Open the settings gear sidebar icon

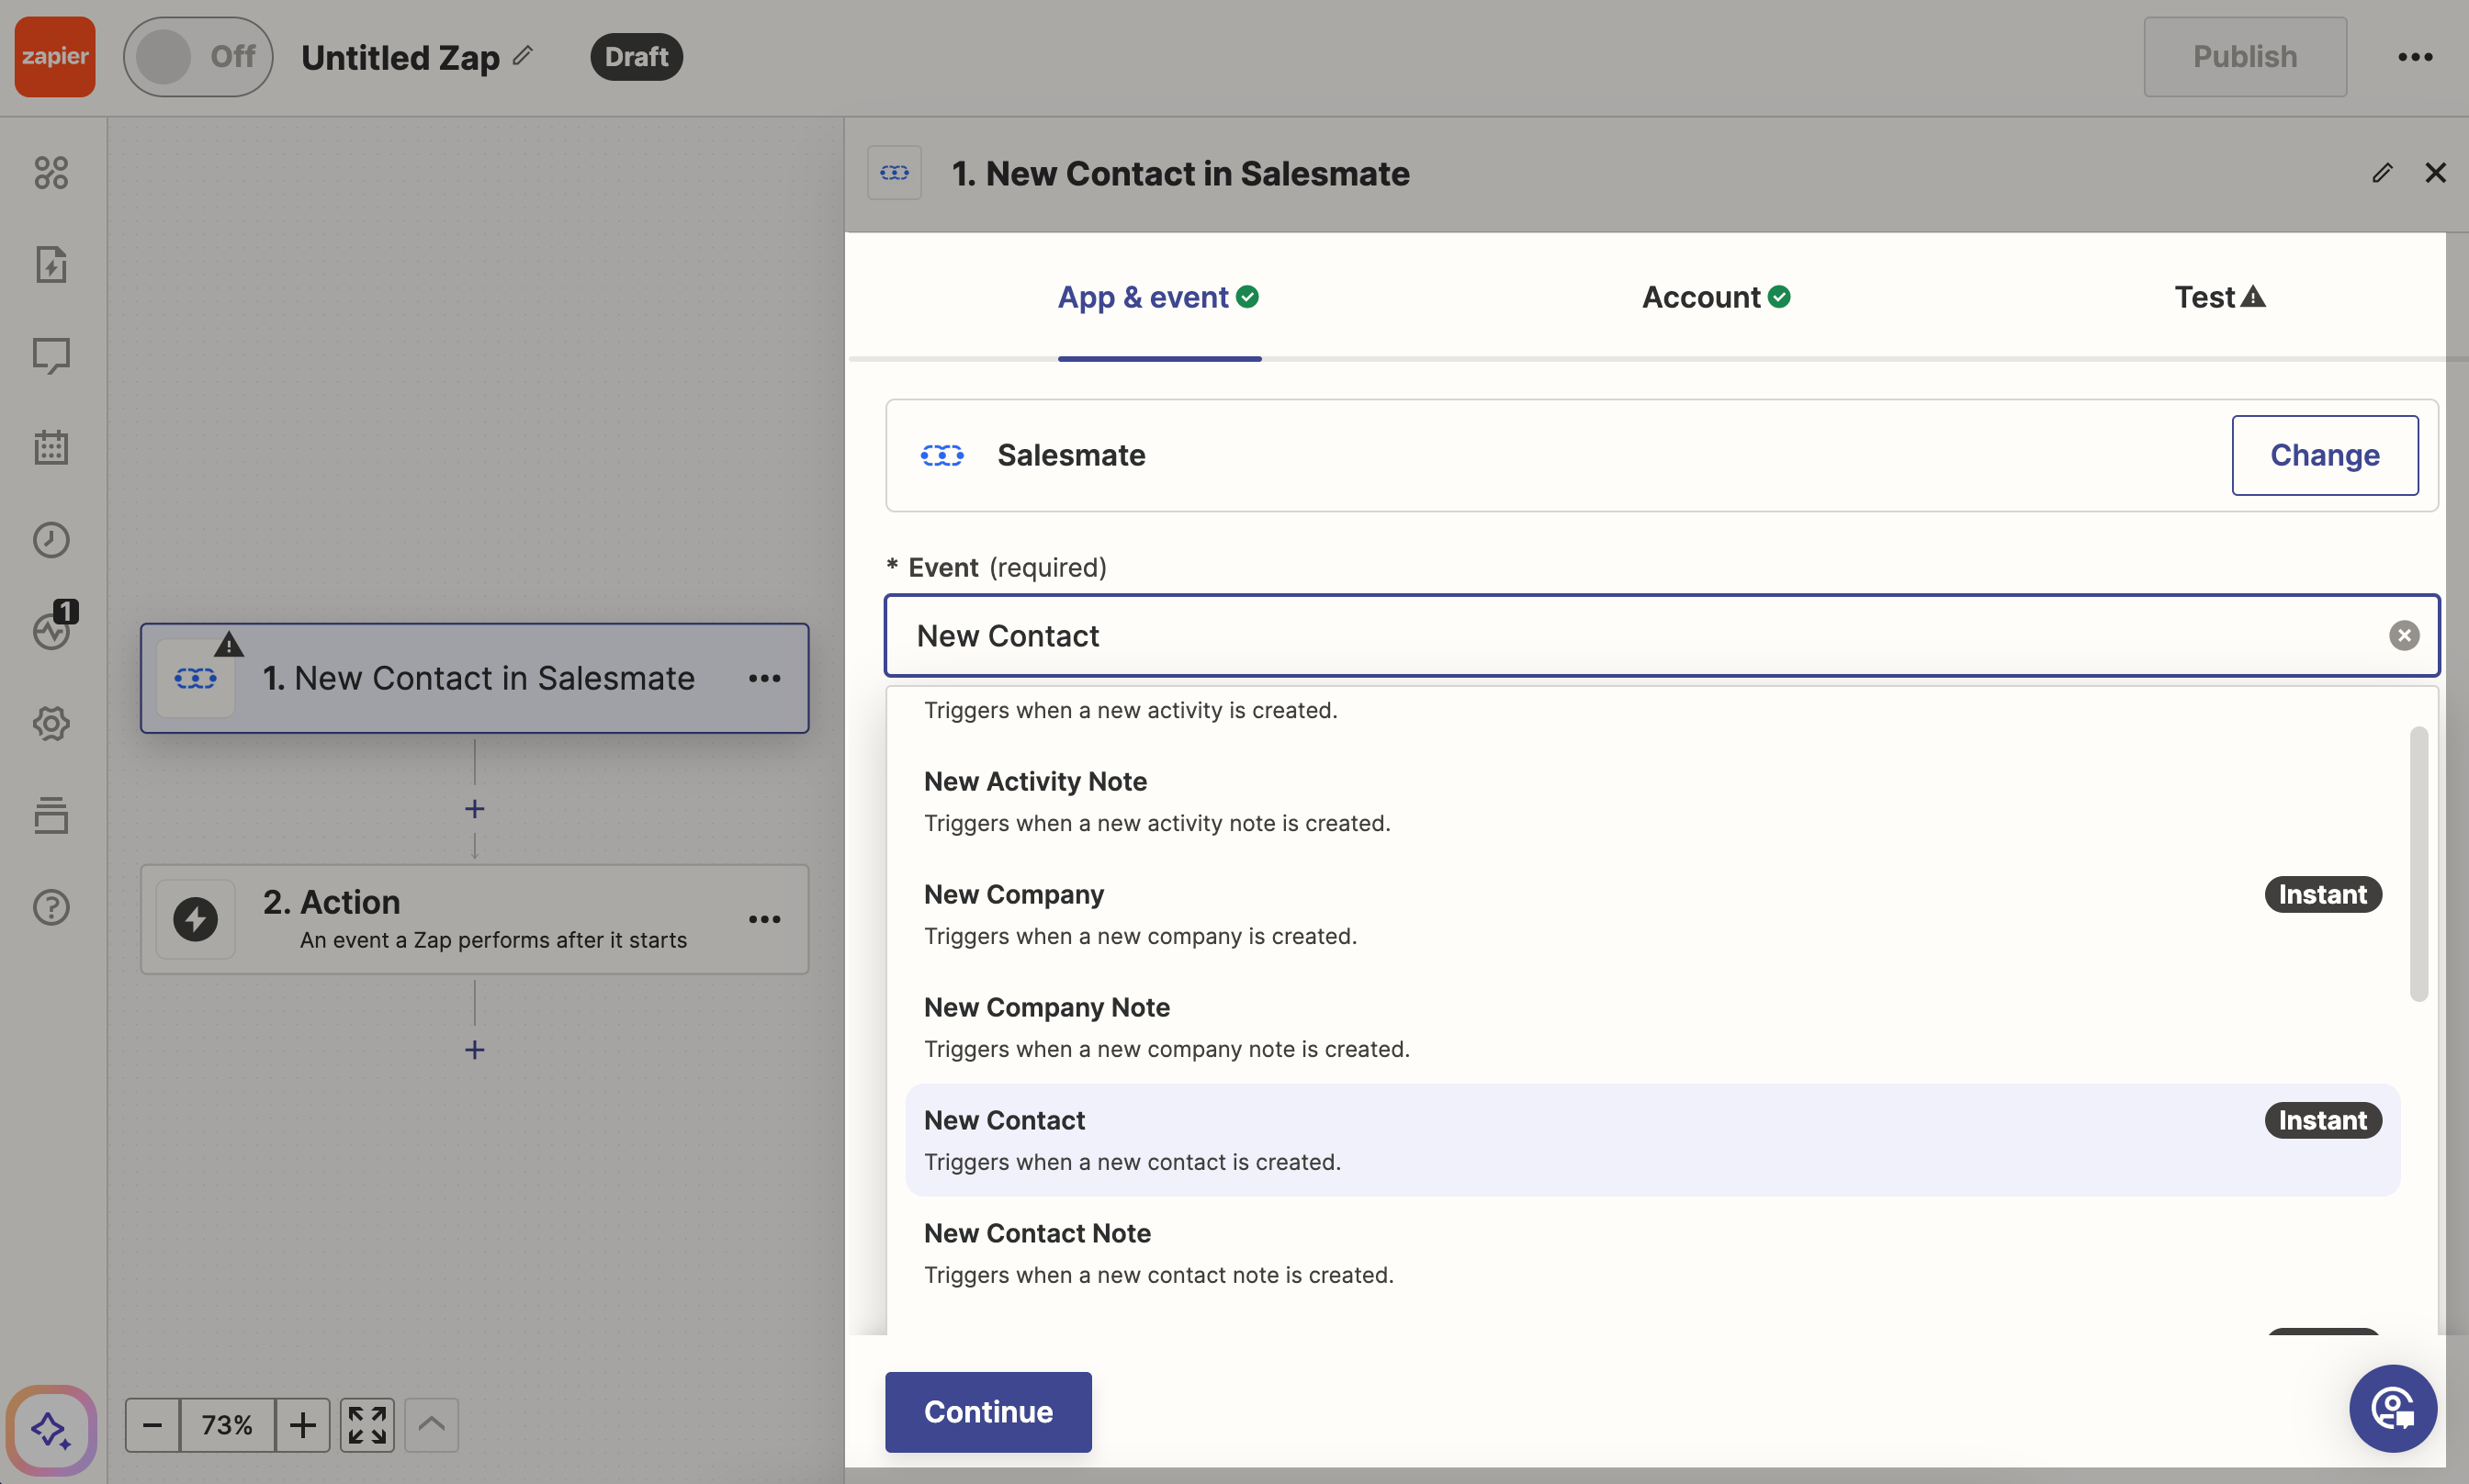[51, 723]
